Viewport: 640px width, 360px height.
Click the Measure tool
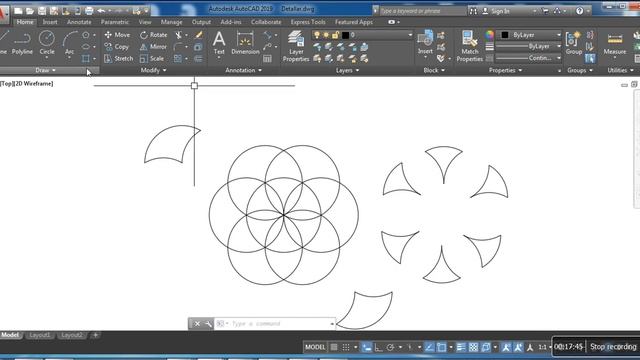click(614, 44)
